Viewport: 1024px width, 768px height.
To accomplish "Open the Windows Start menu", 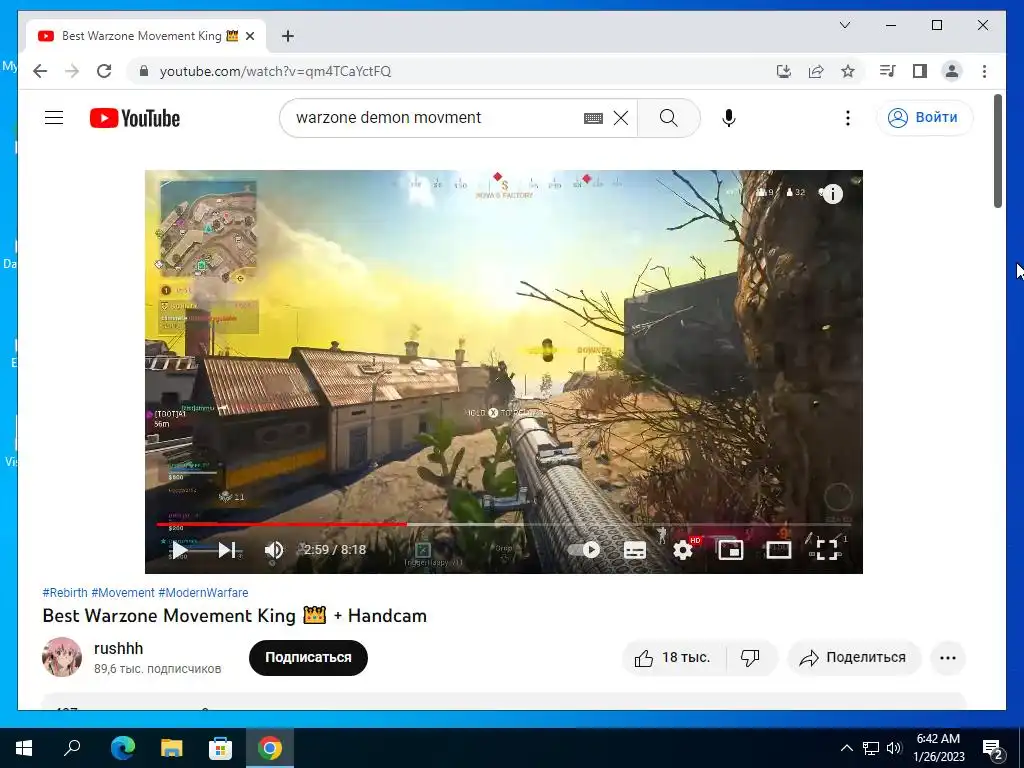I will click(x=24, y=748).
